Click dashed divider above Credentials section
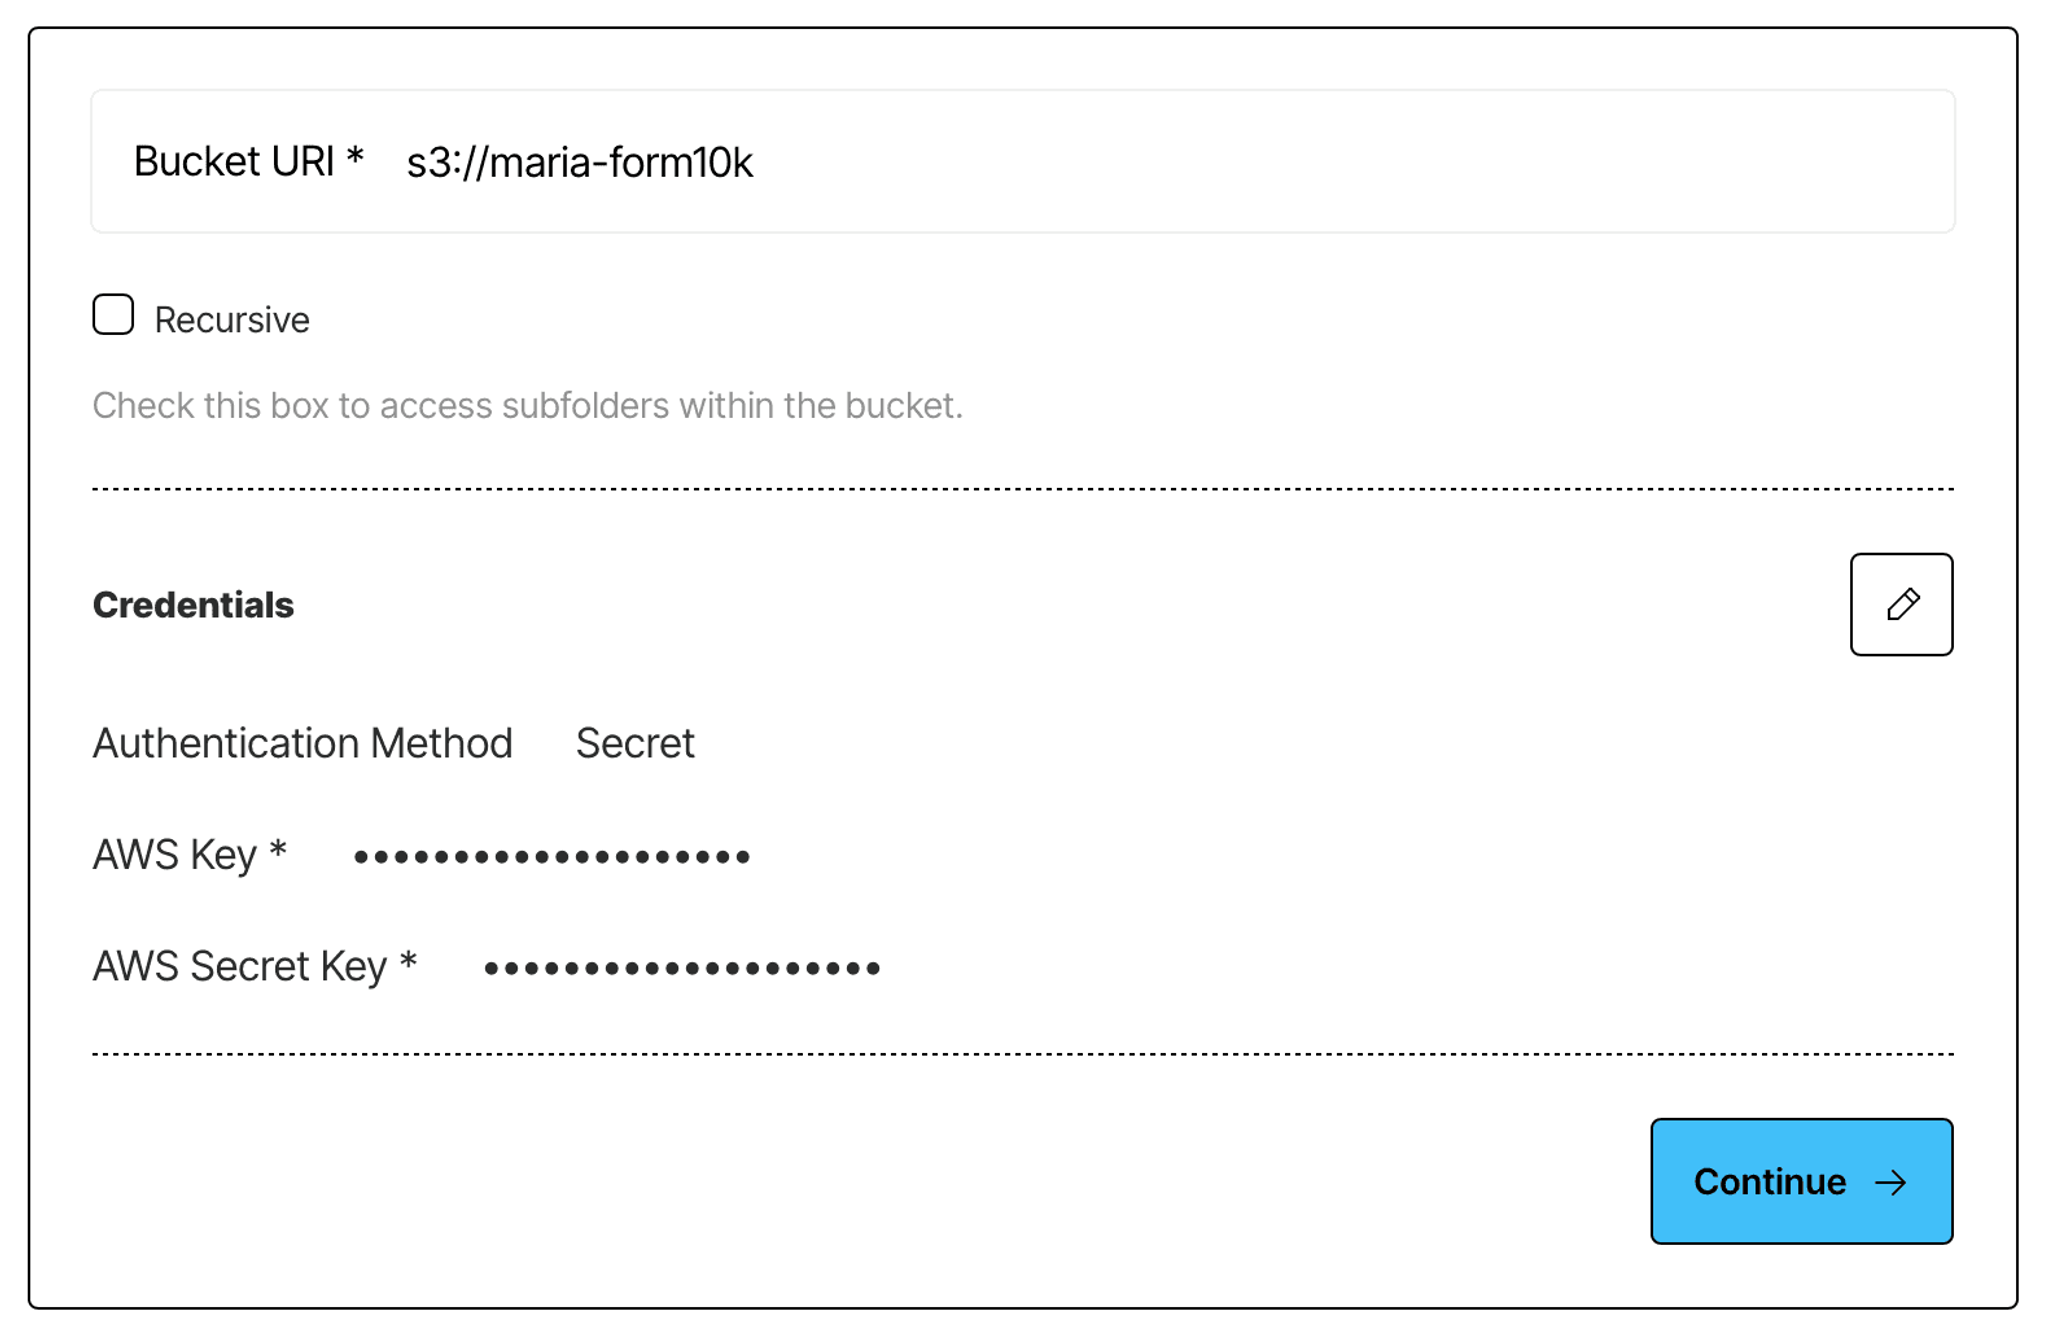This screenshot has width=2048, height=1340. pos(1023,489)
